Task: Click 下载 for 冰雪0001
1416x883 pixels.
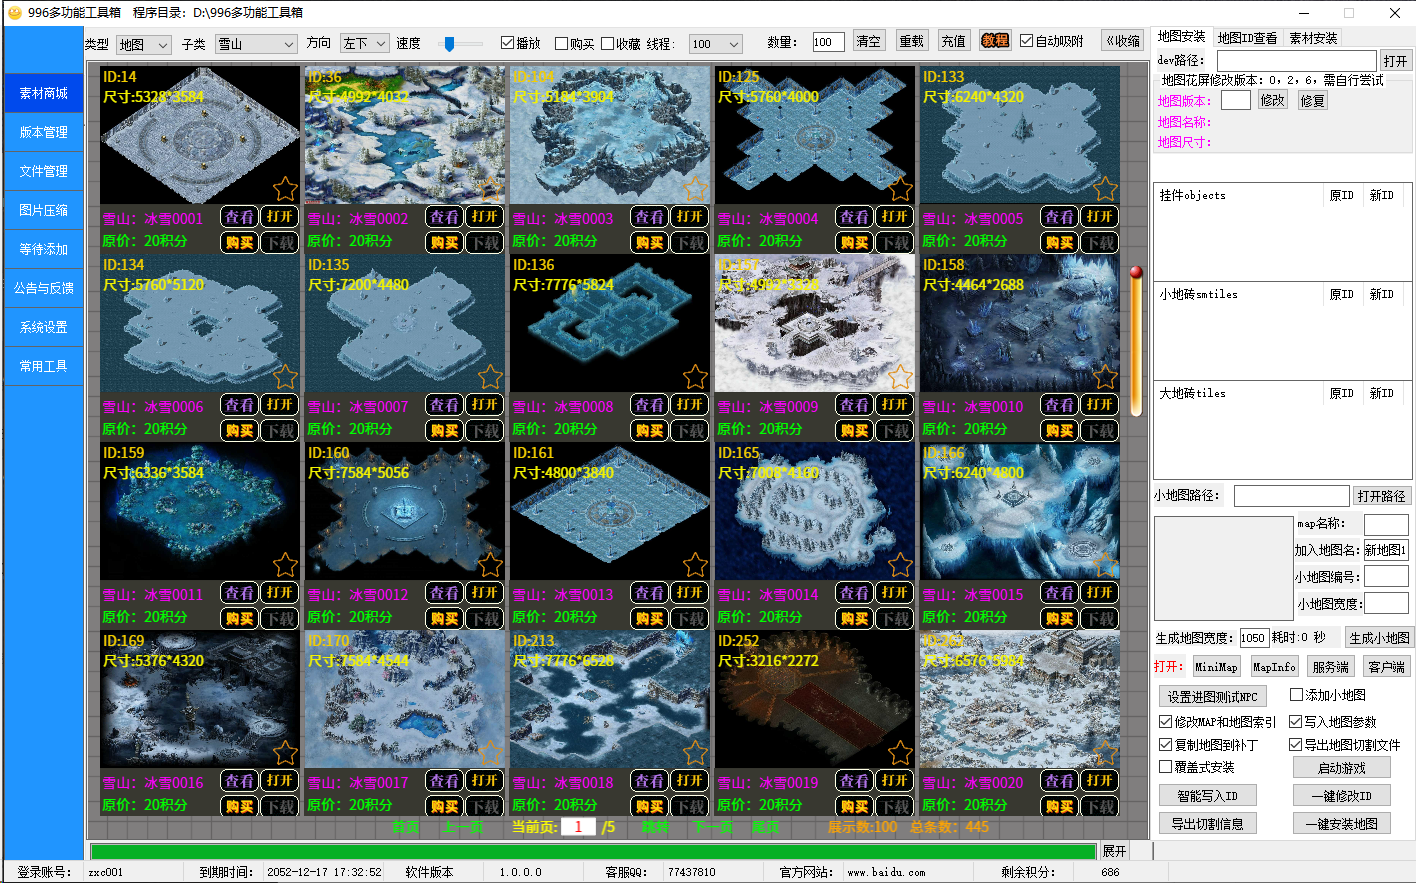Action: 280,242
